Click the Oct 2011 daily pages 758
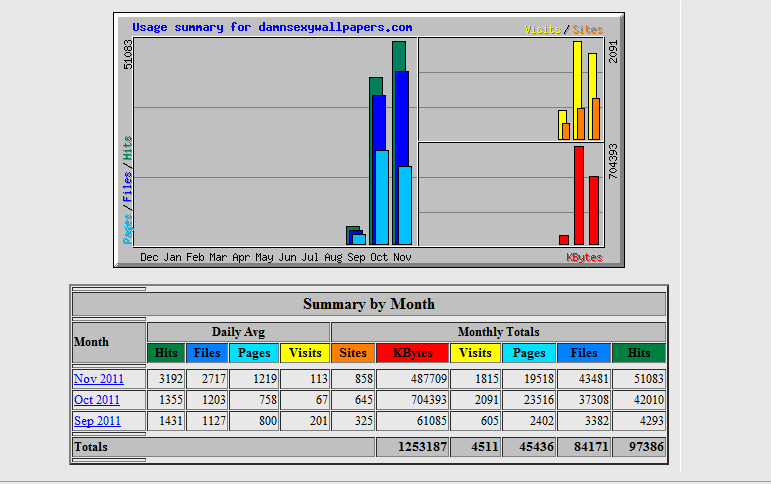The width and height of the screenshot is (771, 484). tap(267, 400)
